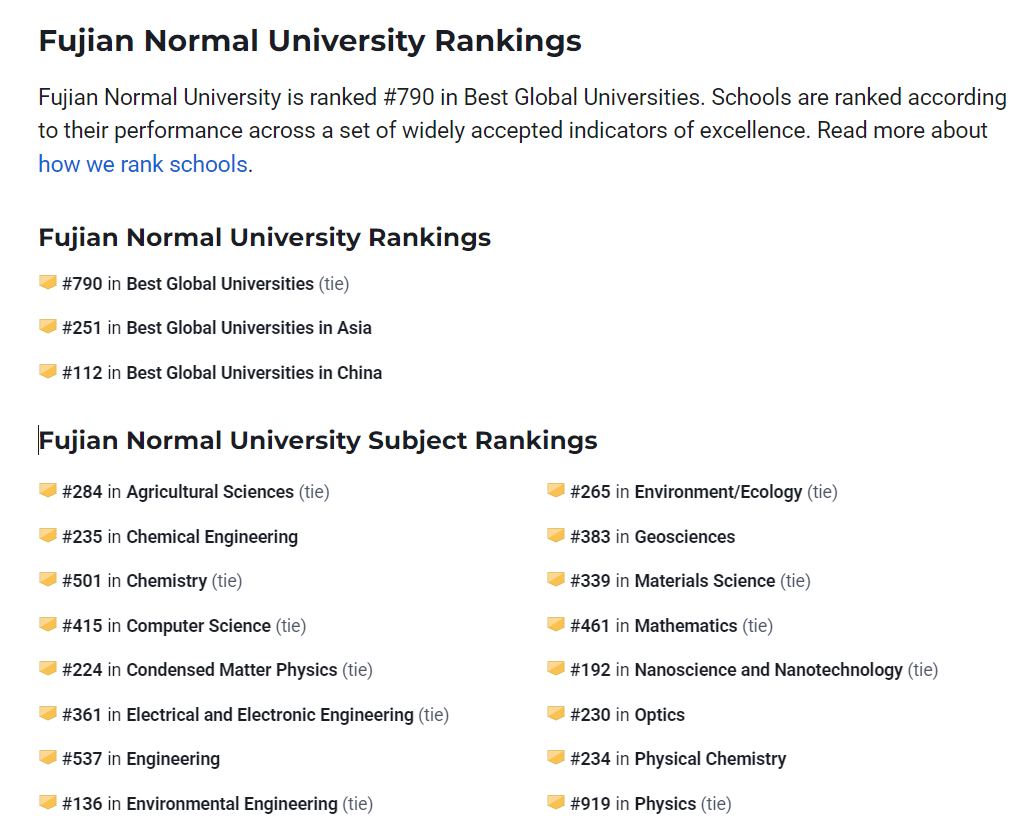1027x834 pixels.
Task: Click the Fujian Normal University Subject Rankings heading
Action: [x=318, y=440]
